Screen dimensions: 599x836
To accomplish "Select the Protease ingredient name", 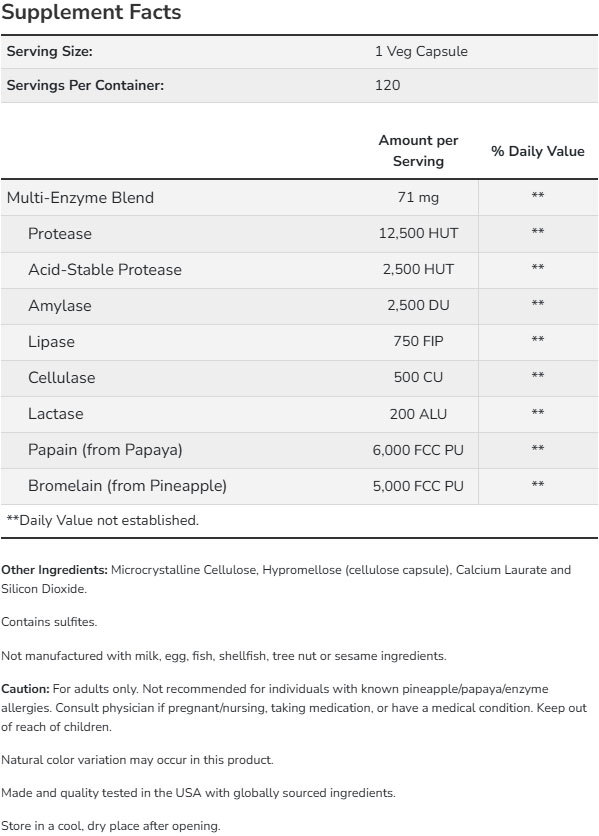I will tap(60, 234).
